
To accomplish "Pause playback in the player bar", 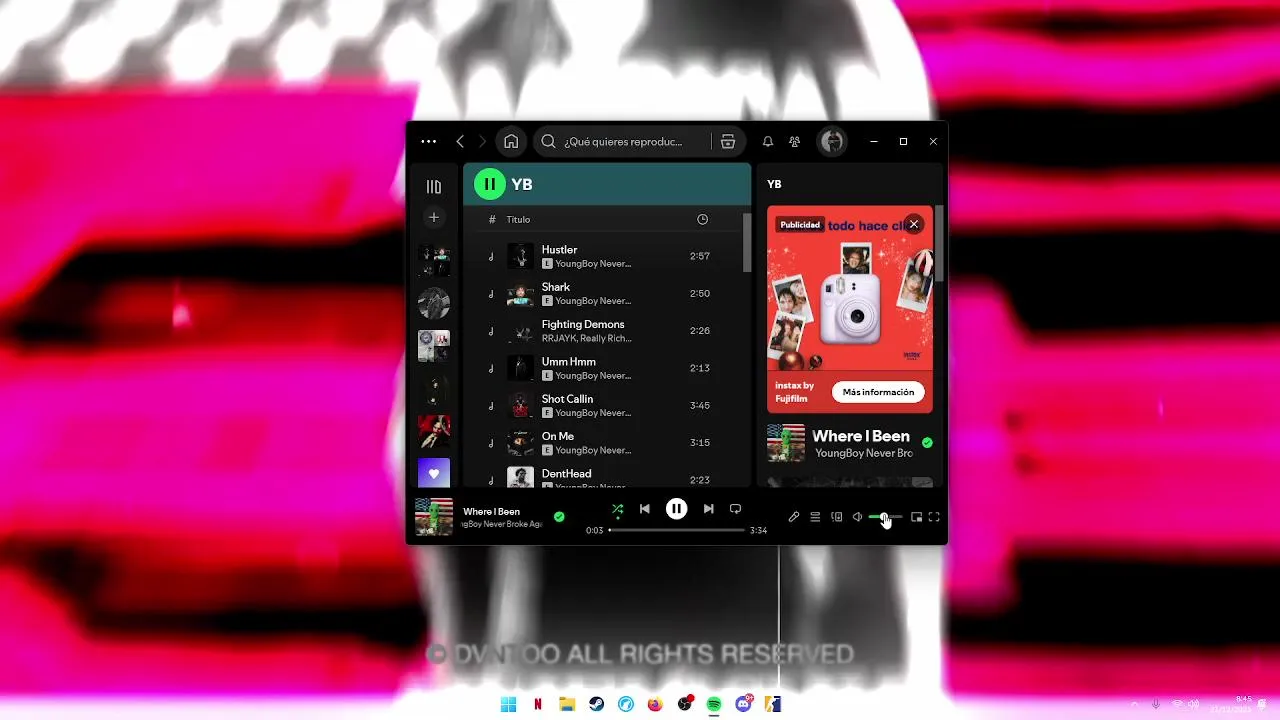I will point(677,509).
